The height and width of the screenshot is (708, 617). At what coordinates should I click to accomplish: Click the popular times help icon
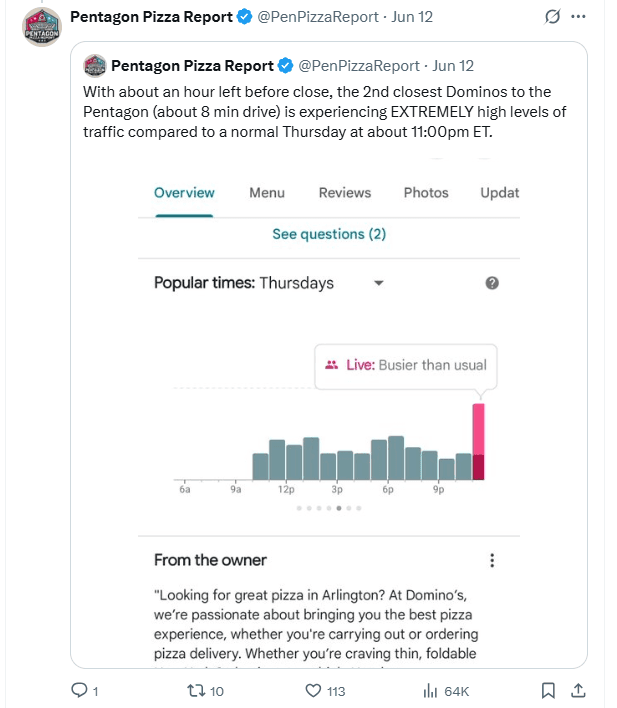click(x=492, y=283)
